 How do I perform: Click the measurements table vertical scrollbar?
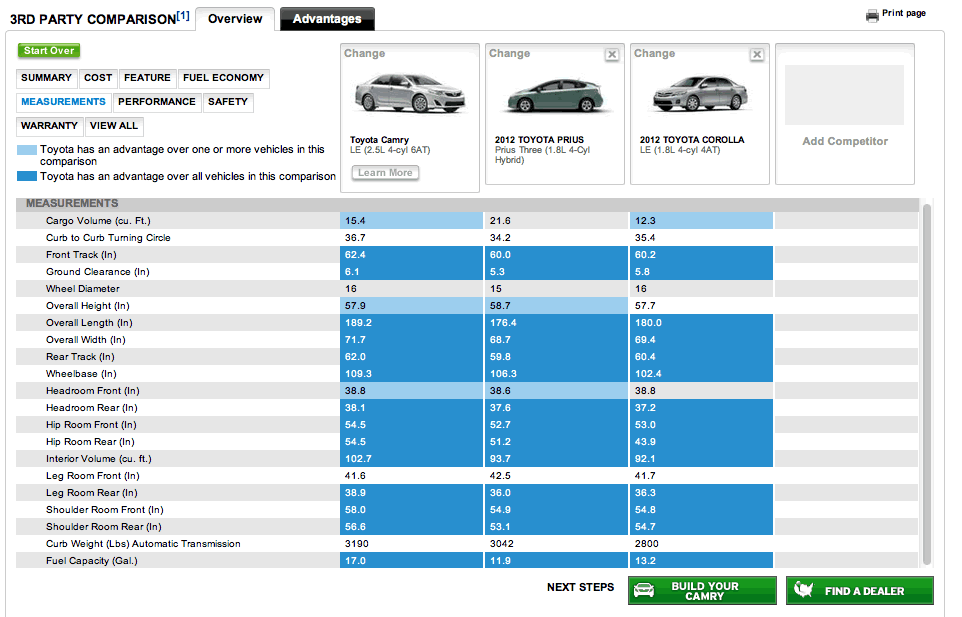(926, 385)
